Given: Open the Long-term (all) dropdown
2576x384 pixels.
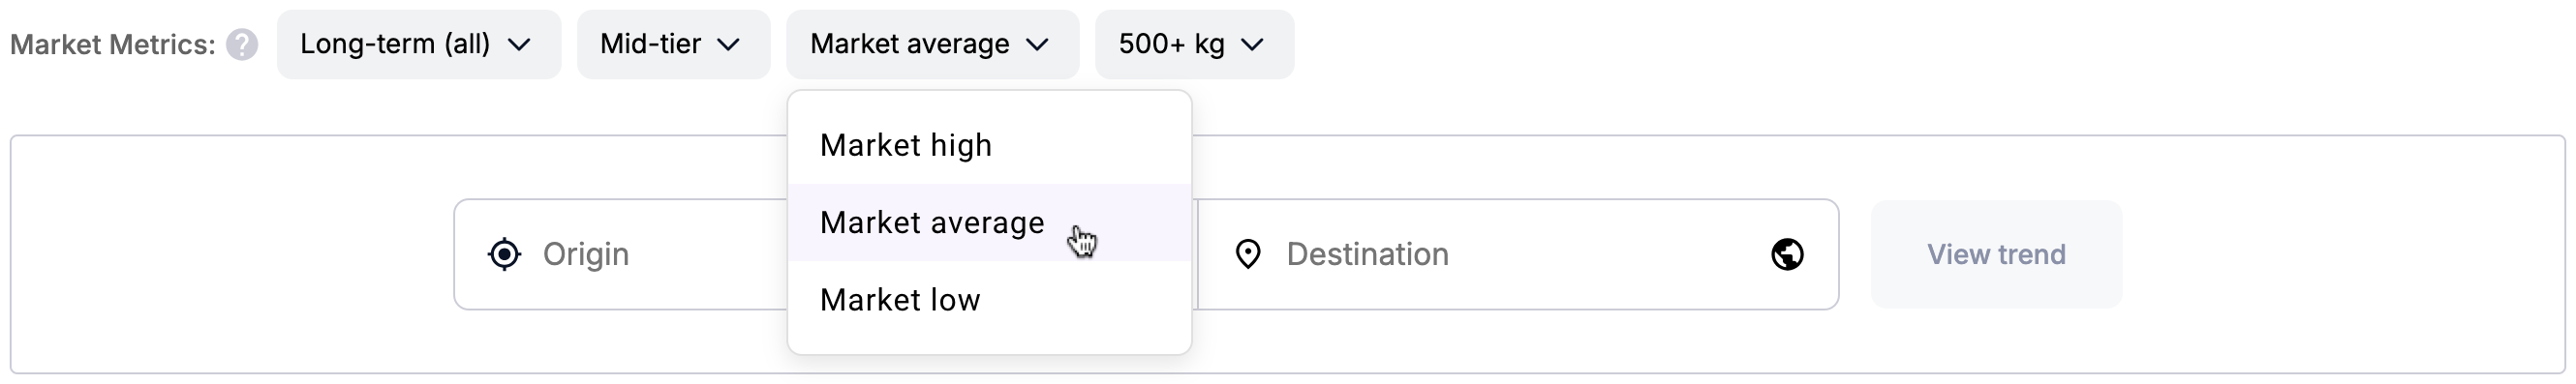Looking at the screenshot, I should pyautogui.click(x=419, y=44).
